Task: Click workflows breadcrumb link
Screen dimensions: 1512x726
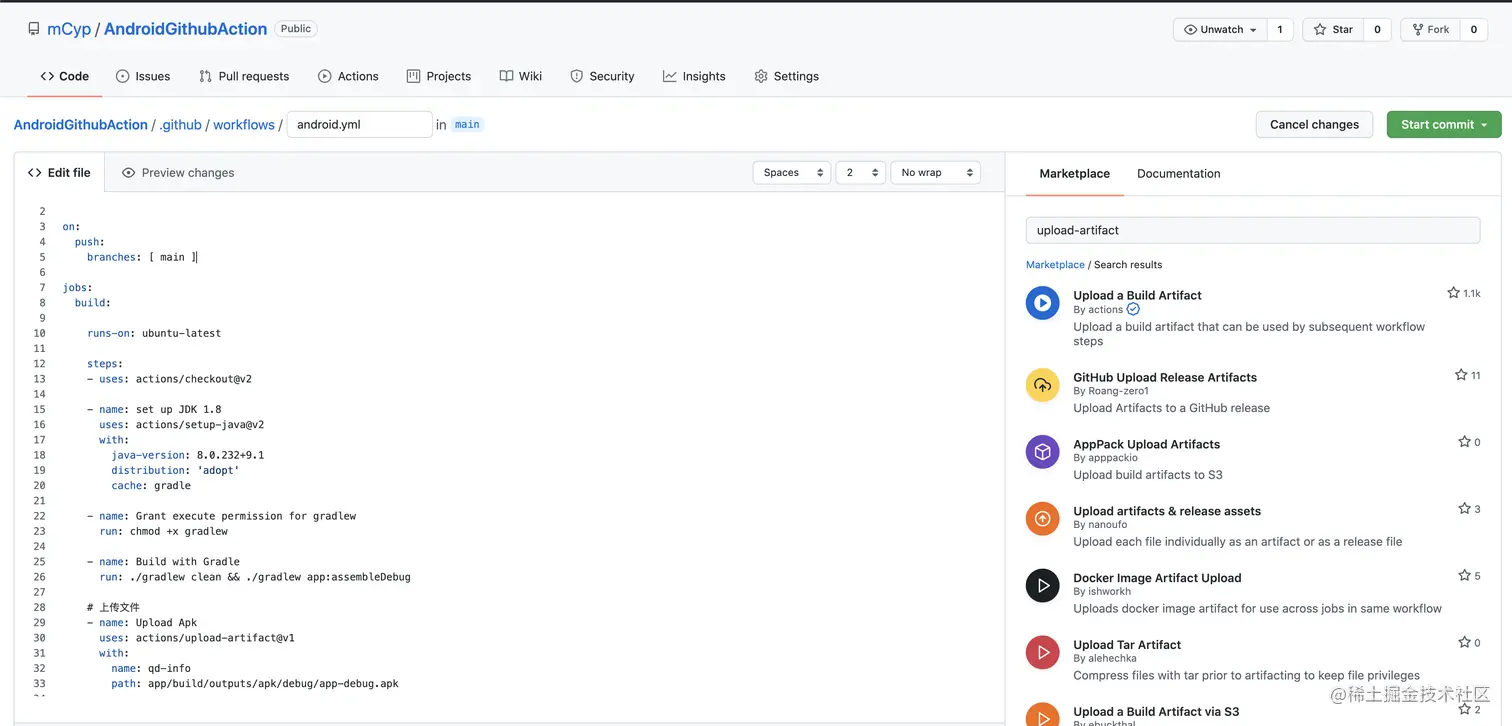Action: [x=243, y=125]
